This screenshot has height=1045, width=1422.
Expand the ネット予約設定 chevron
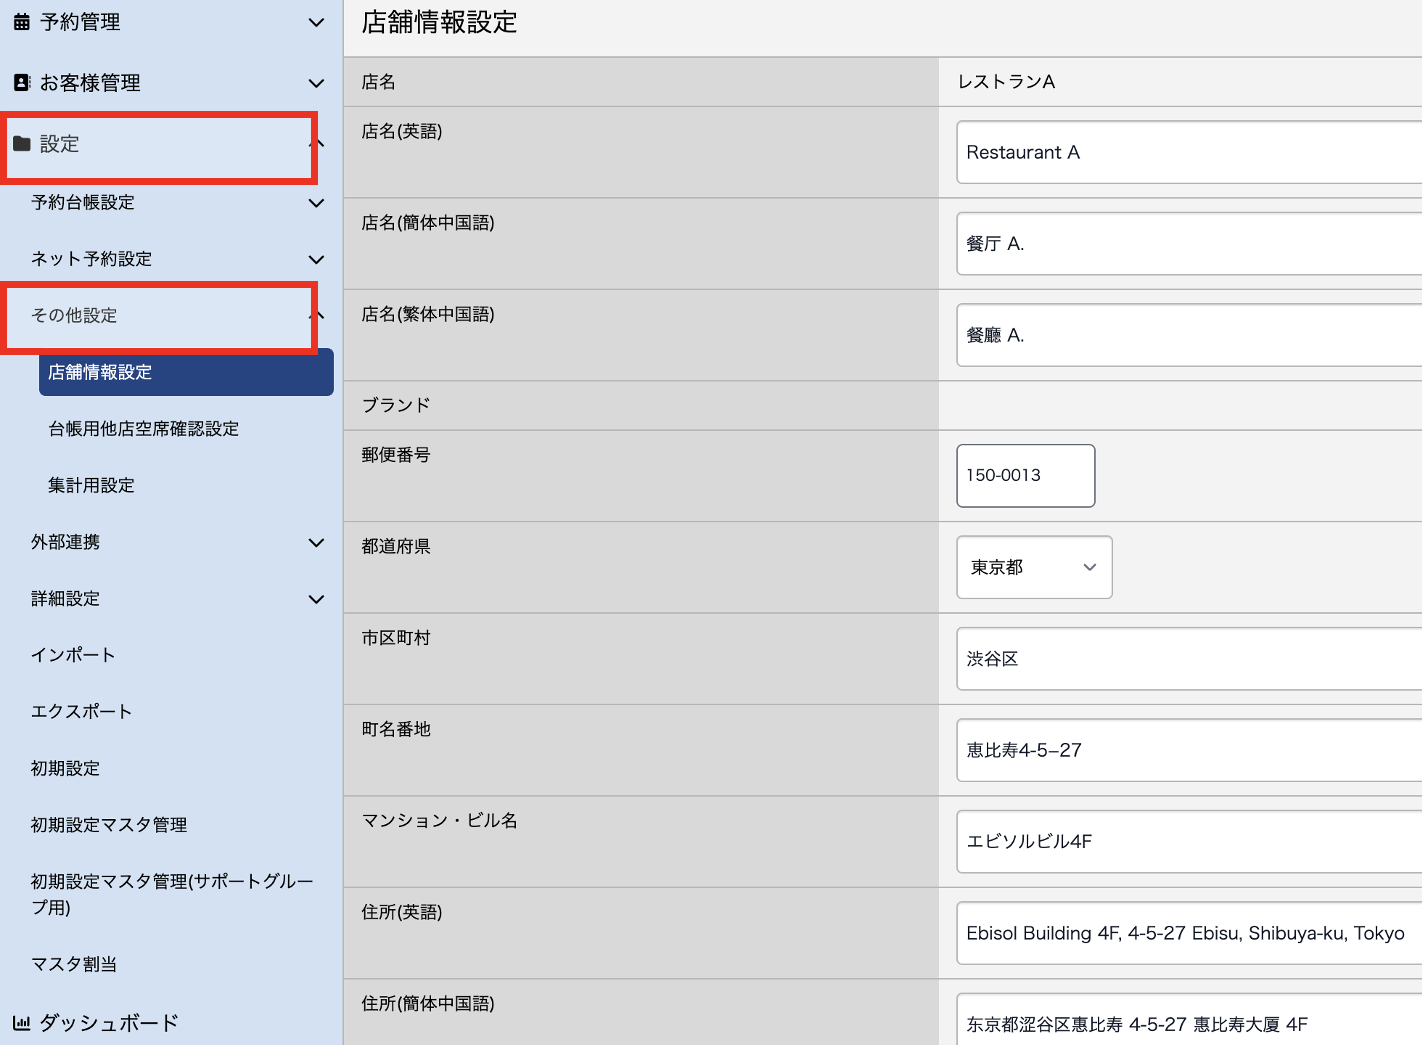coord(316,259)
